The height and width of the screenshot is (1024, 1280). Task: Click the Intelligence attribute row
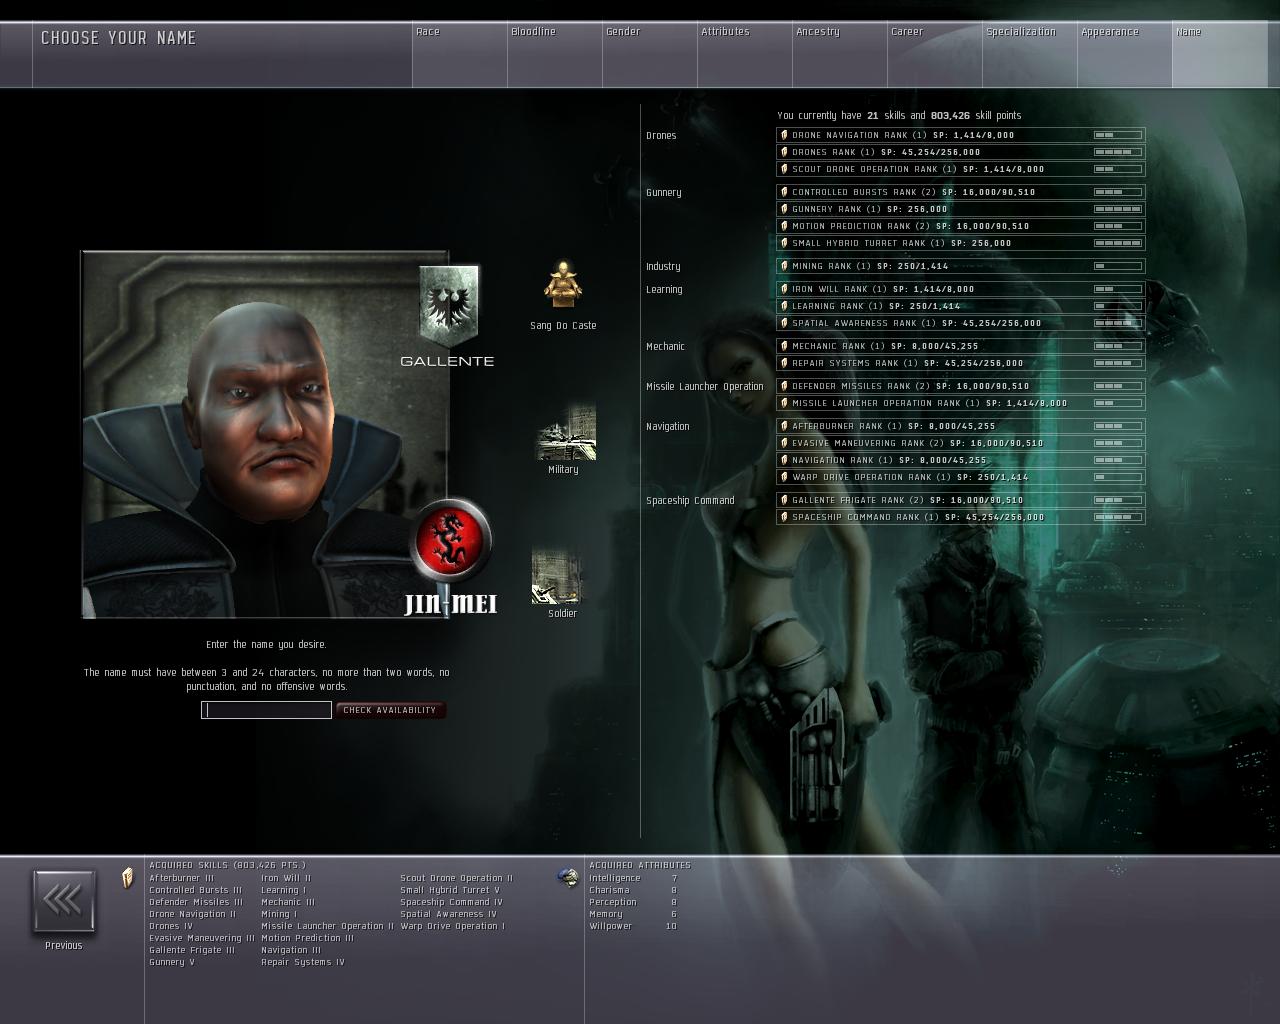[633, 878]
